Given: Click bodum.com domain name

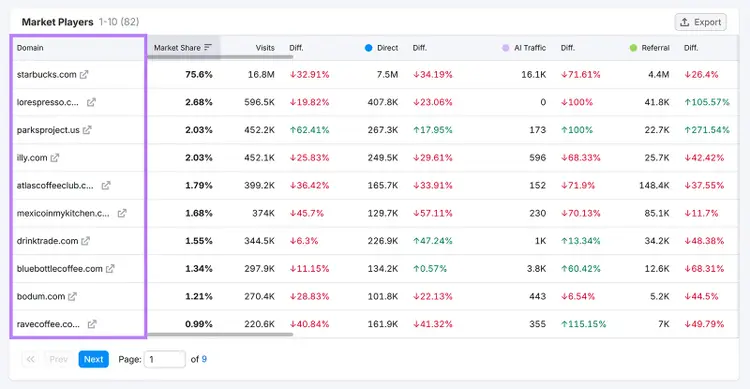Looking at the screenshot, I should [x=41, y=297].
